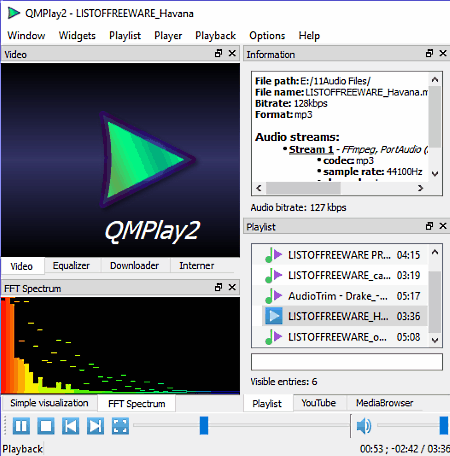Switch to Simple visualization tab
The height and width of the screenshot is (456, 450).
click(x=49, y=403)
